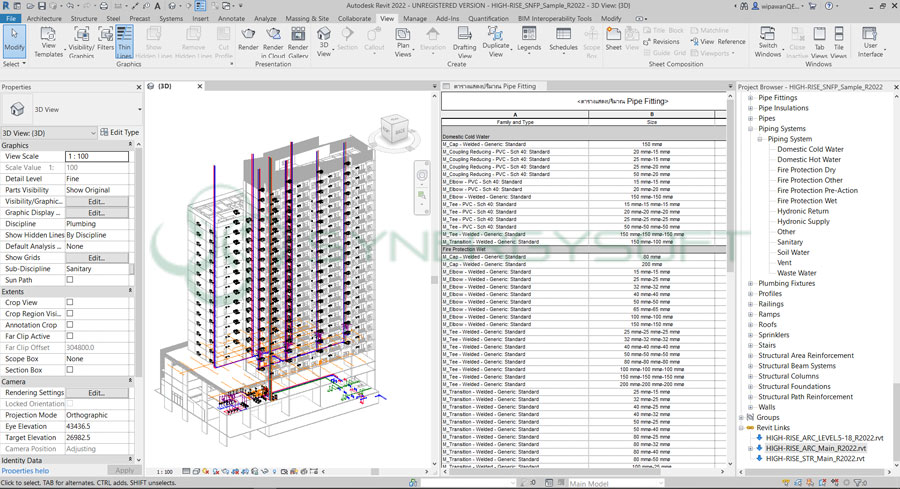Expand the Plumbing Fixtures tree node
Viewport: 900px width, 489px height.
pyautogui.click(x=751, y=283)
